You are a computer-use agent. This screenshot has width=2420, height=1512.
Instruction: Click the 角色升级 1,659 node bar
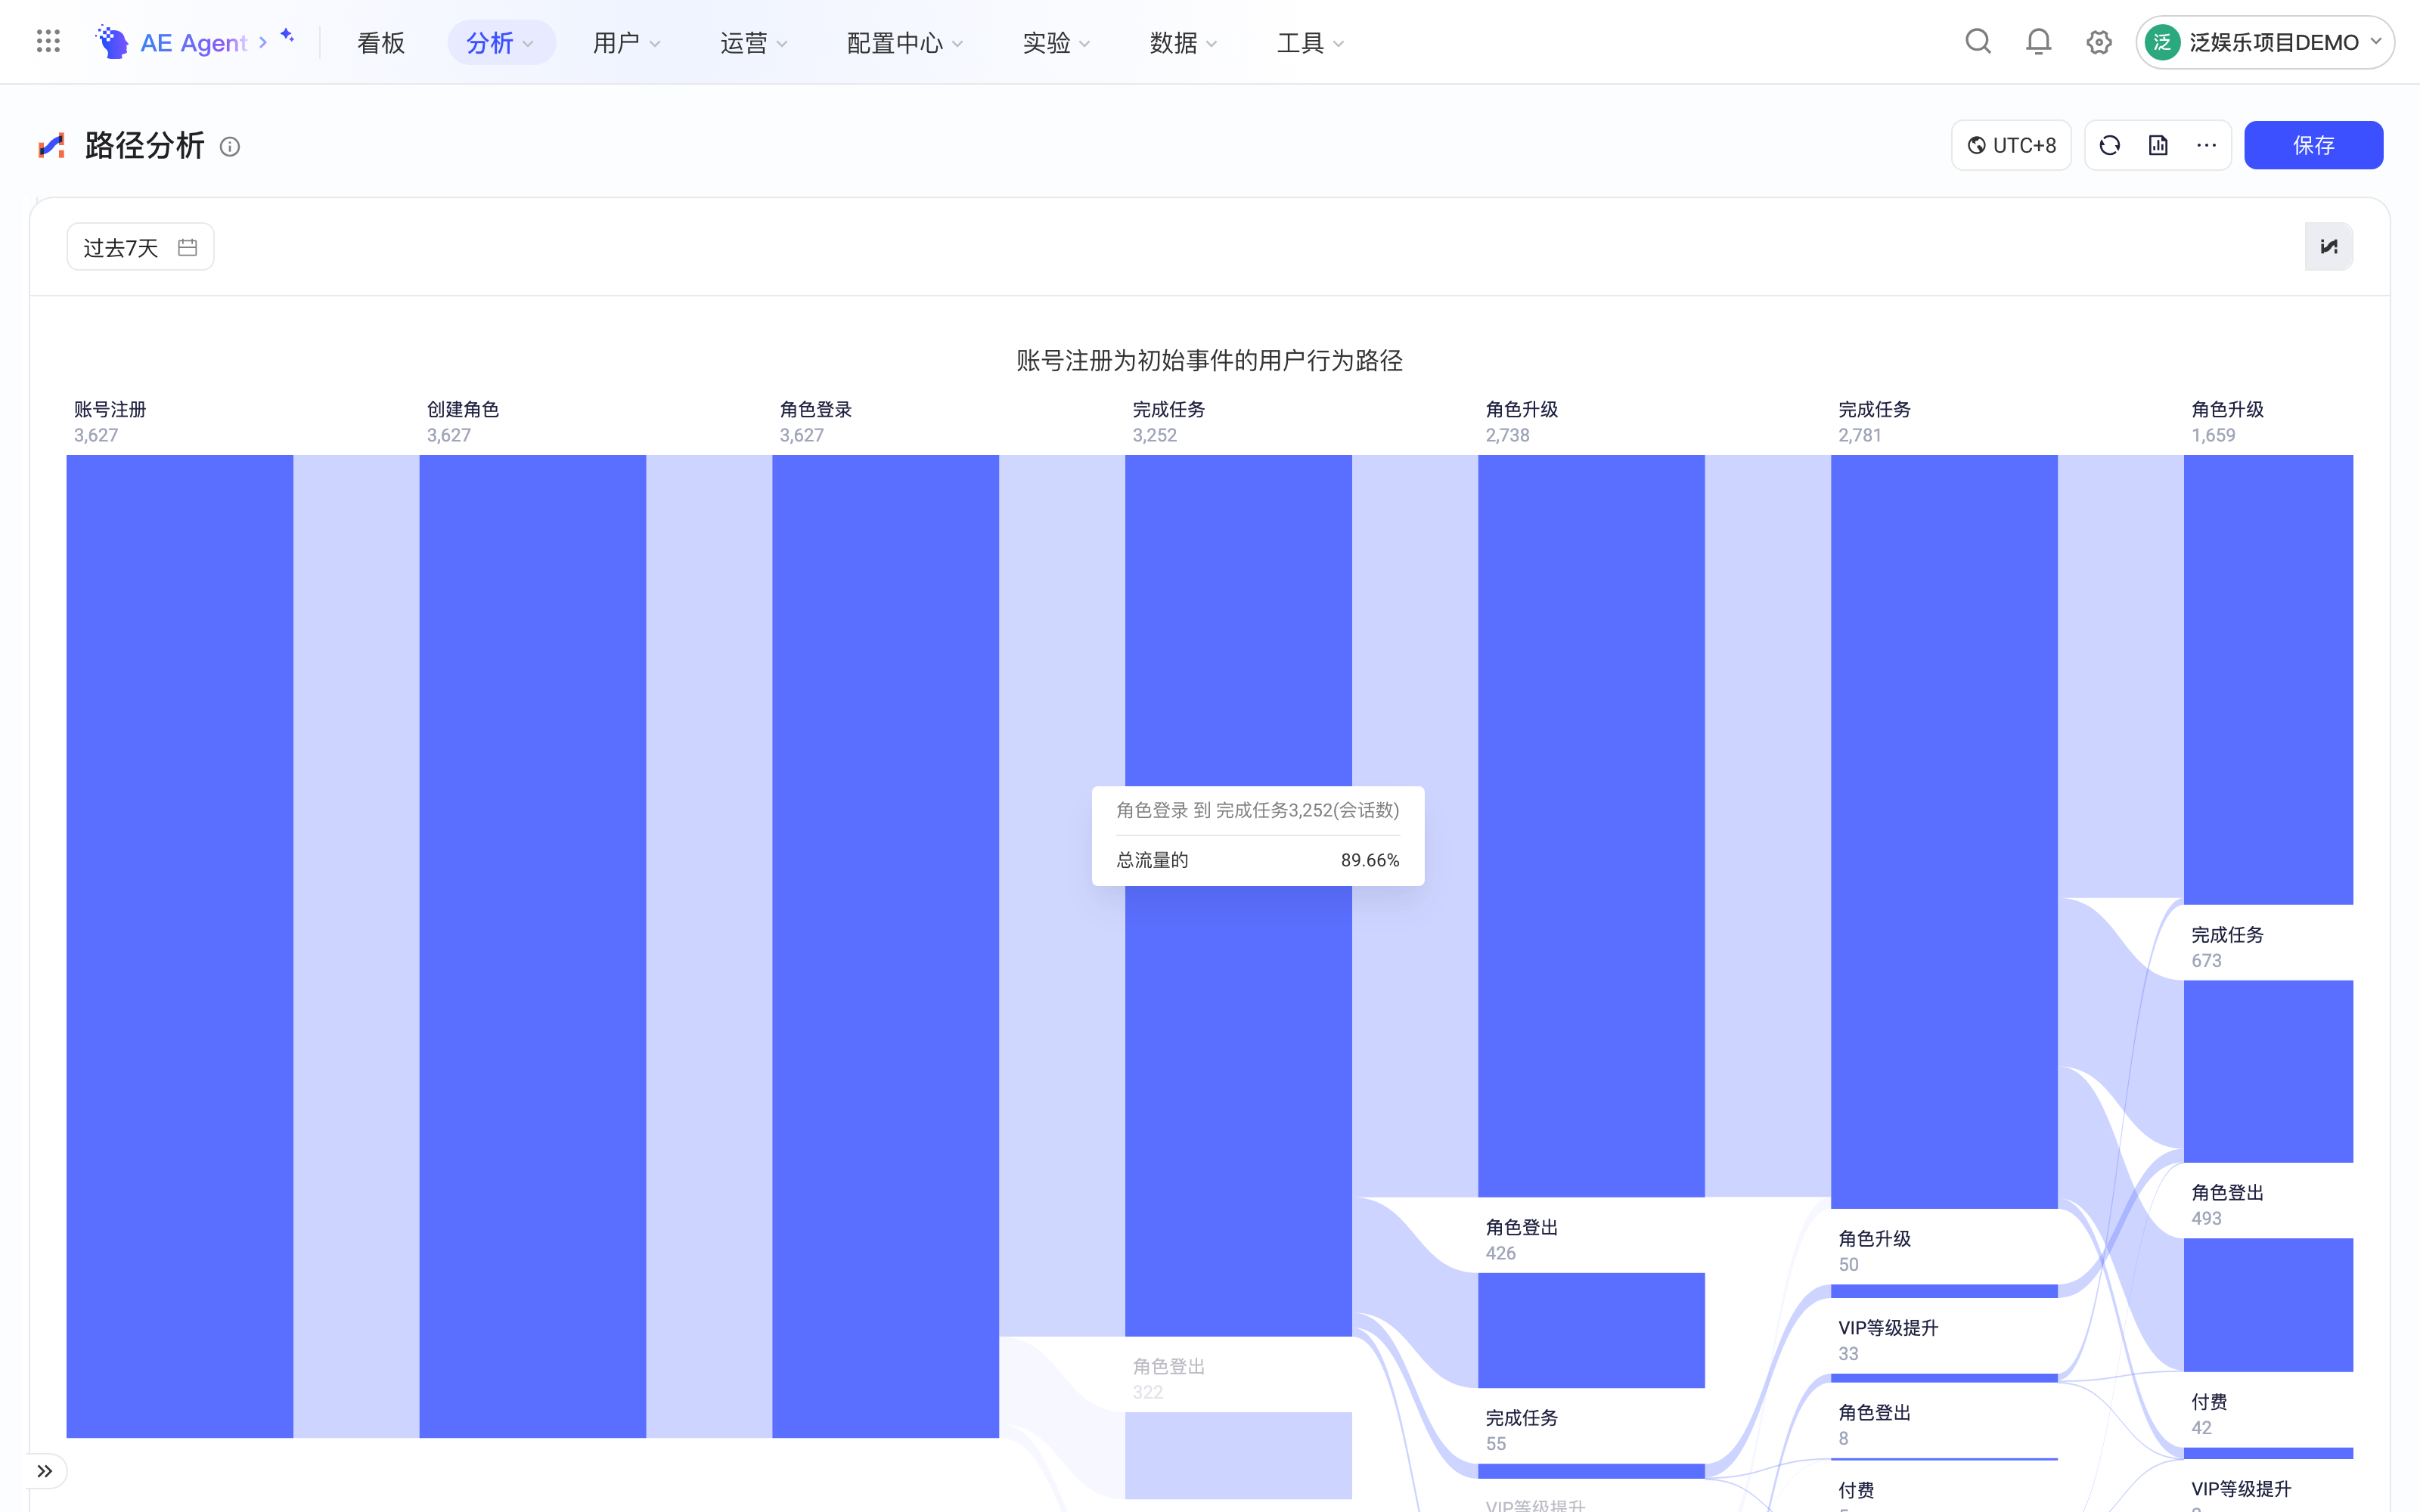coord(2268,680)
